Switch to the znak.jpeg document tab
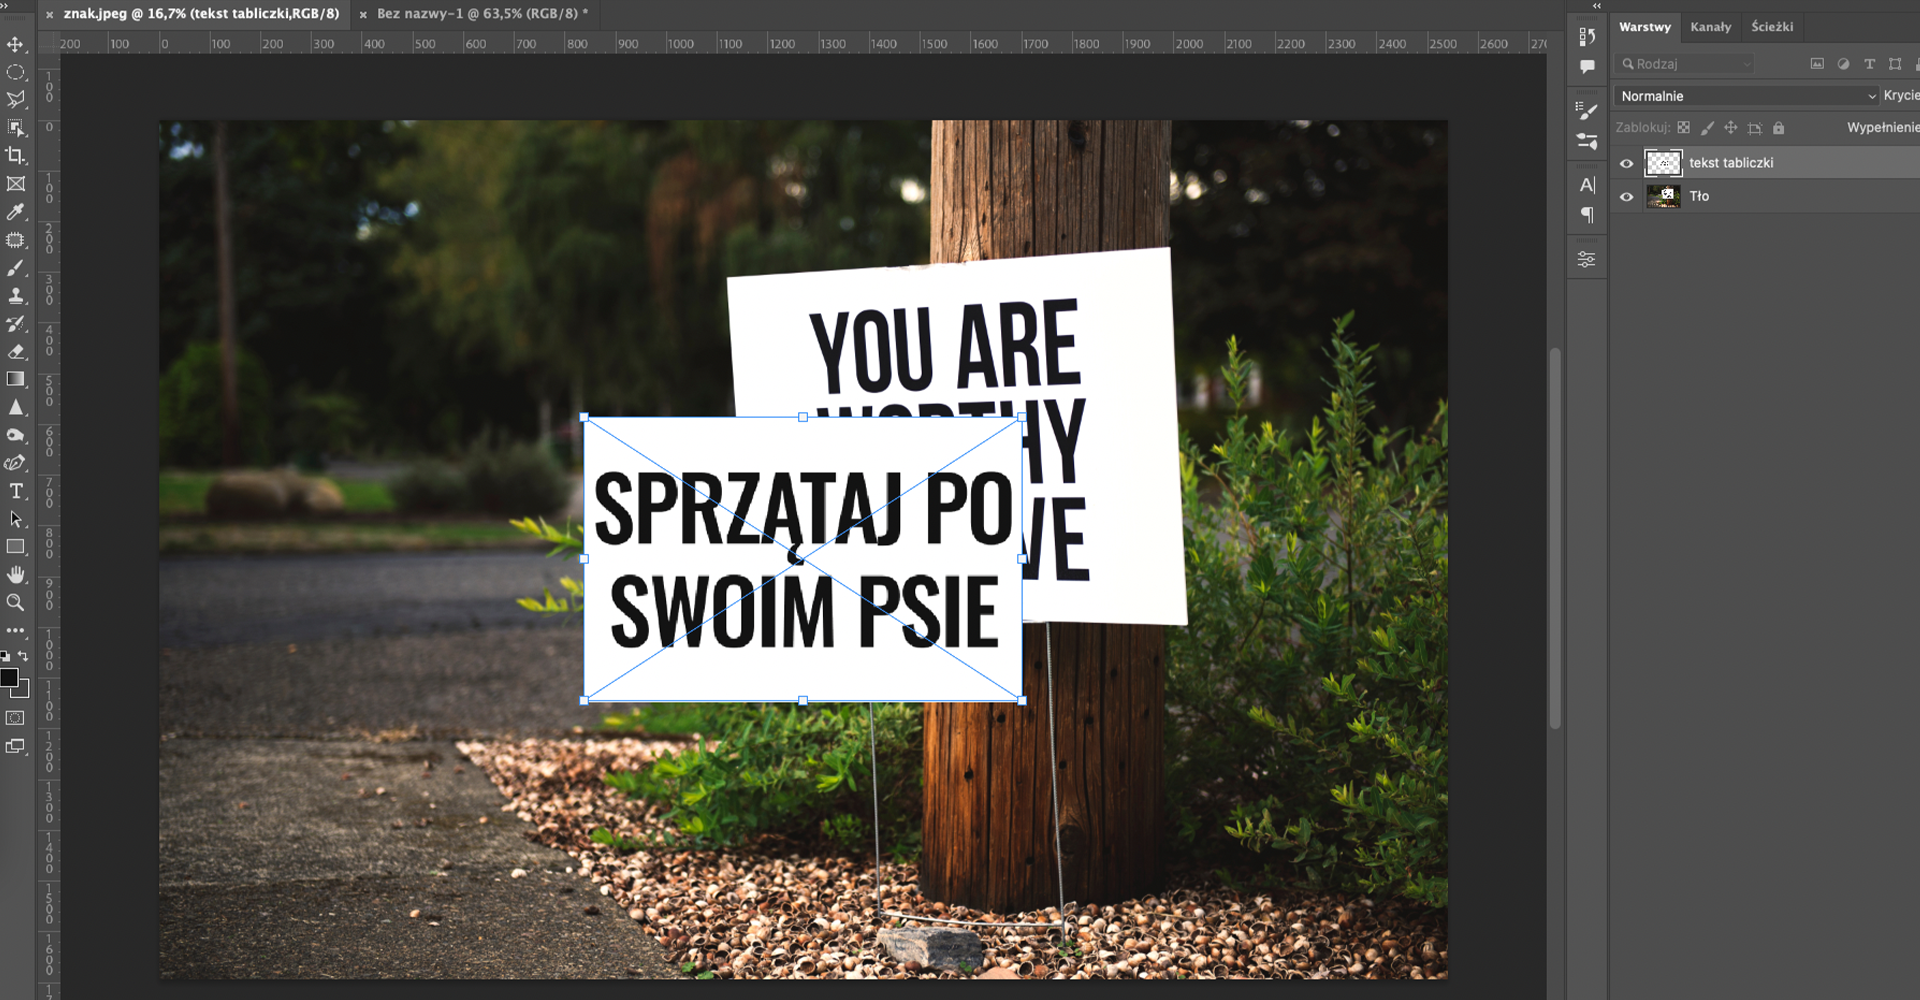Image resolution: width=1920 pixels, height=1000 pixels. (201, 14)
